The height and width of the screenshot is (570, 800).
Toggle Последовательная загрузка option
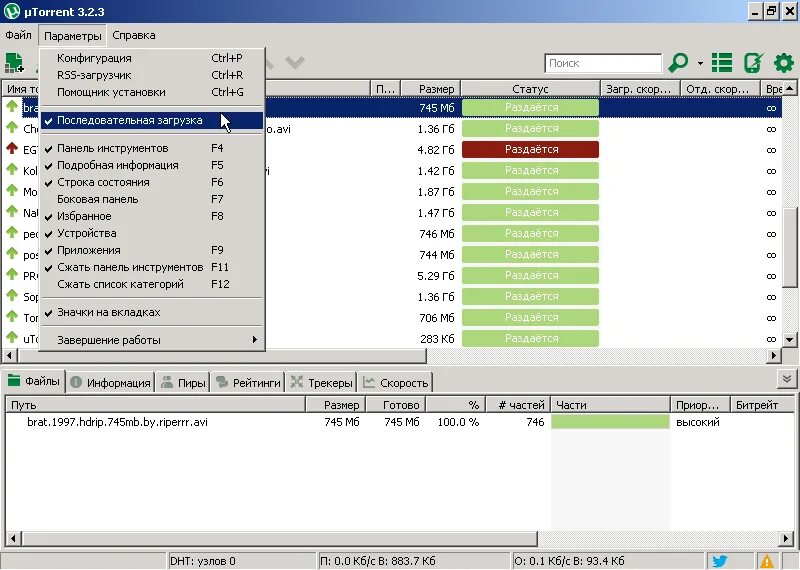coord(152,120)
